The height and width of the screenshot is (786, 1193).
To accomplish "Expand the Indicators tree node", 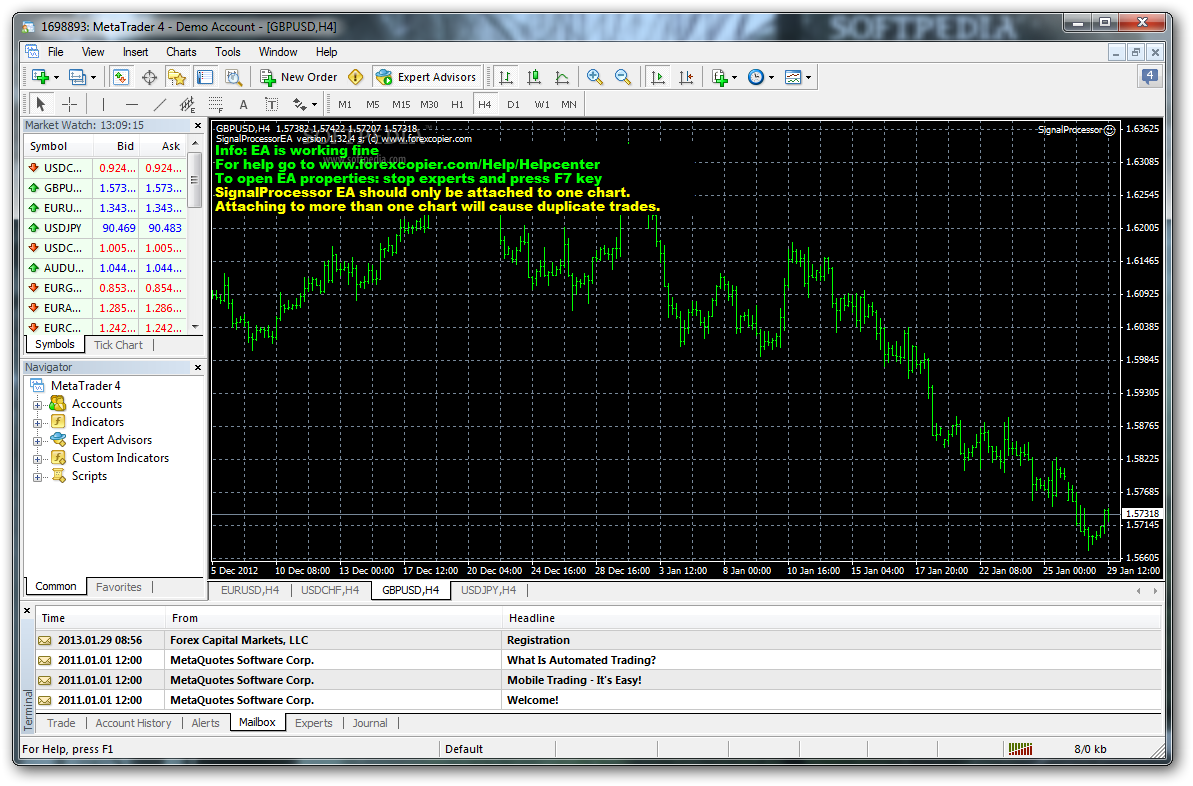I will (37, 422).
